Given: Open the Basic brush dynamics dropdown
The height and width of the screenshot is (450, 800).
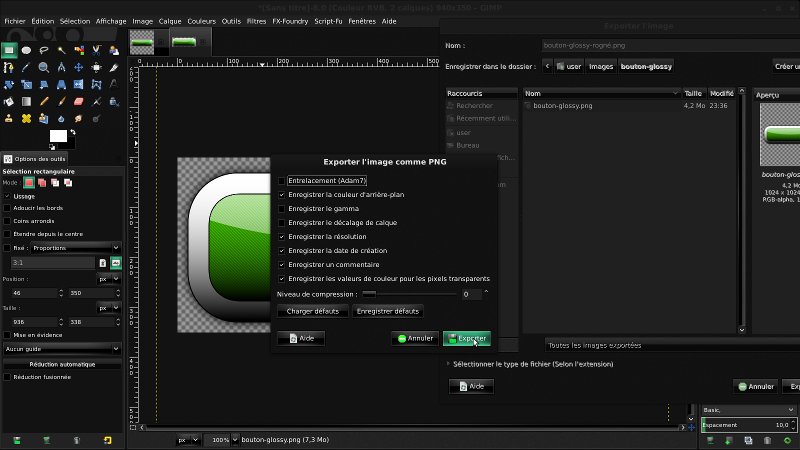Looking at the screenshot, I should (748, 410).
